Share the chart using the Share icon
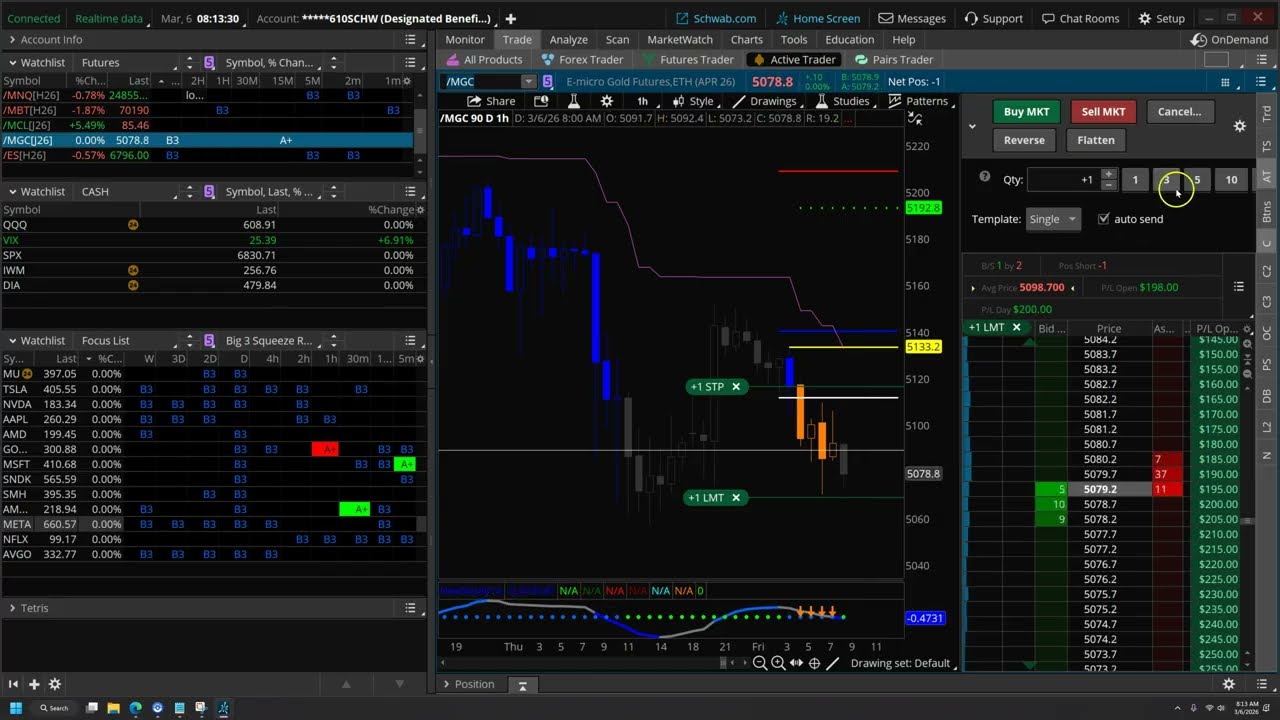 tap(491, 101)
